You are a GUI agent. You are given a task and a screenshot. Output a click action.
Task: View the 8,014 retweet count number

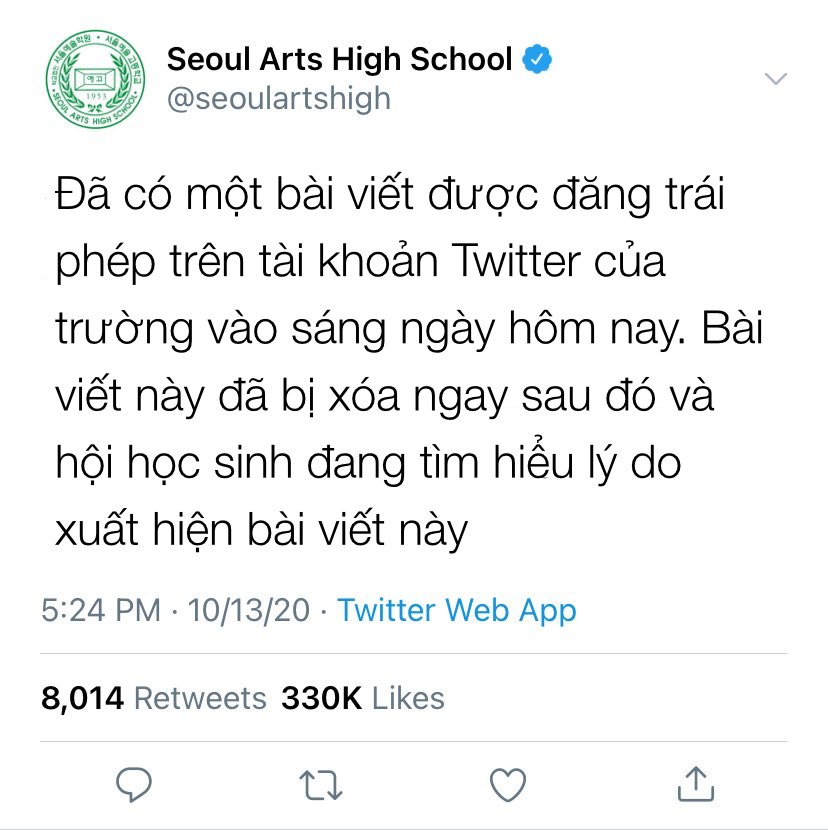(83, 698)
